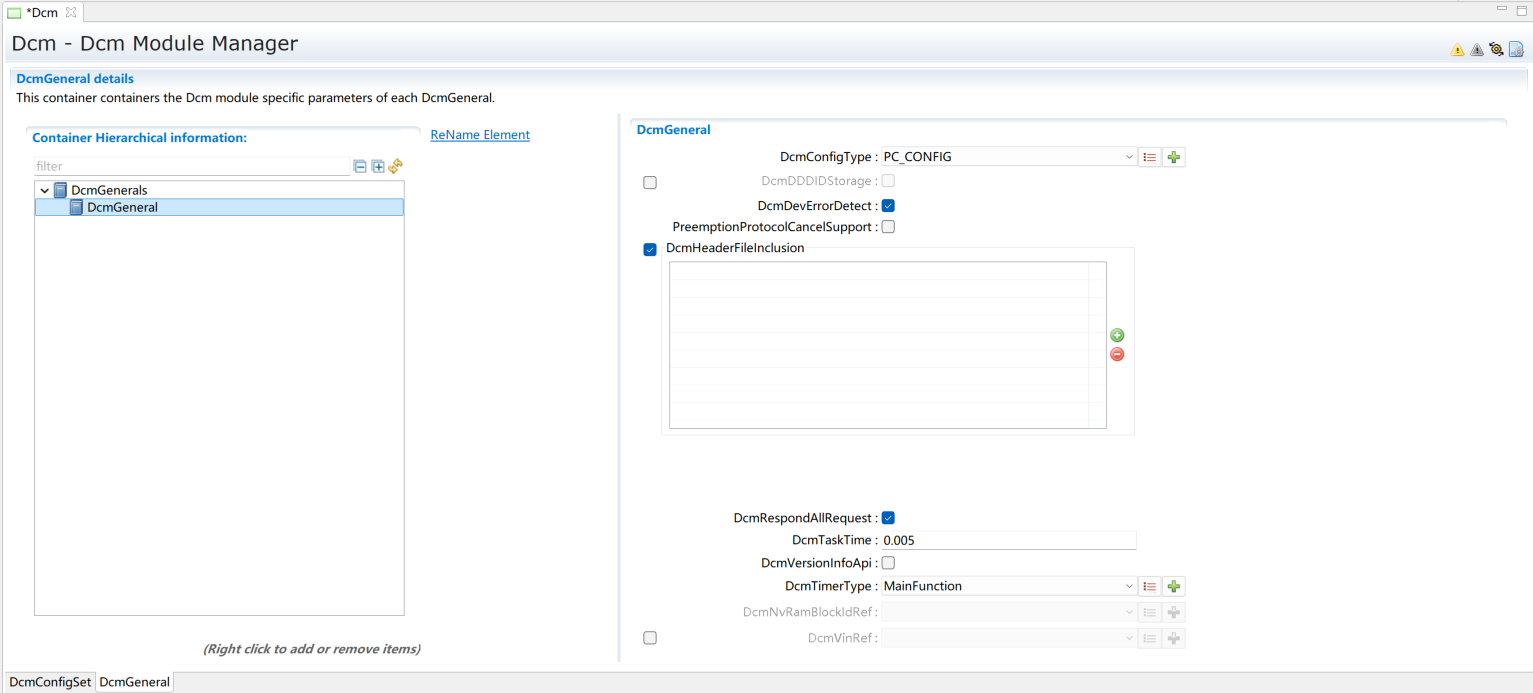The height and width of the screenshot is (693, 1533).
Task: Click the yellow refresh arrows beside filter
Action: pyautogui.click(x=395, y=166)
